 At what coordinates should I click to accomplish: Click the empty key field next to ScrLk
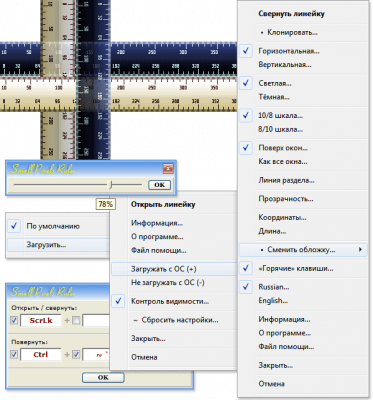pyautogui.click(x=96, y=321)
